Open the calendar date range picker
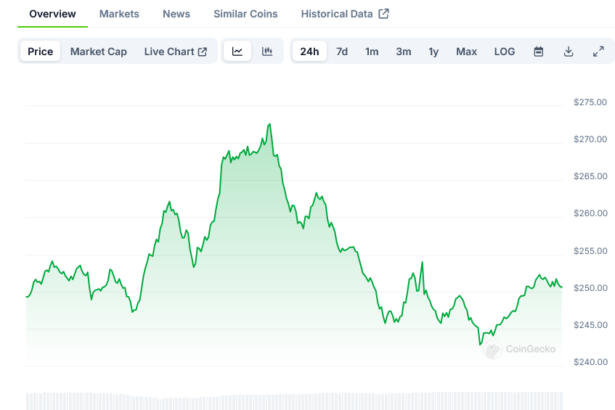615x410 pixels. pyautogui.click(x=538, y=51)
